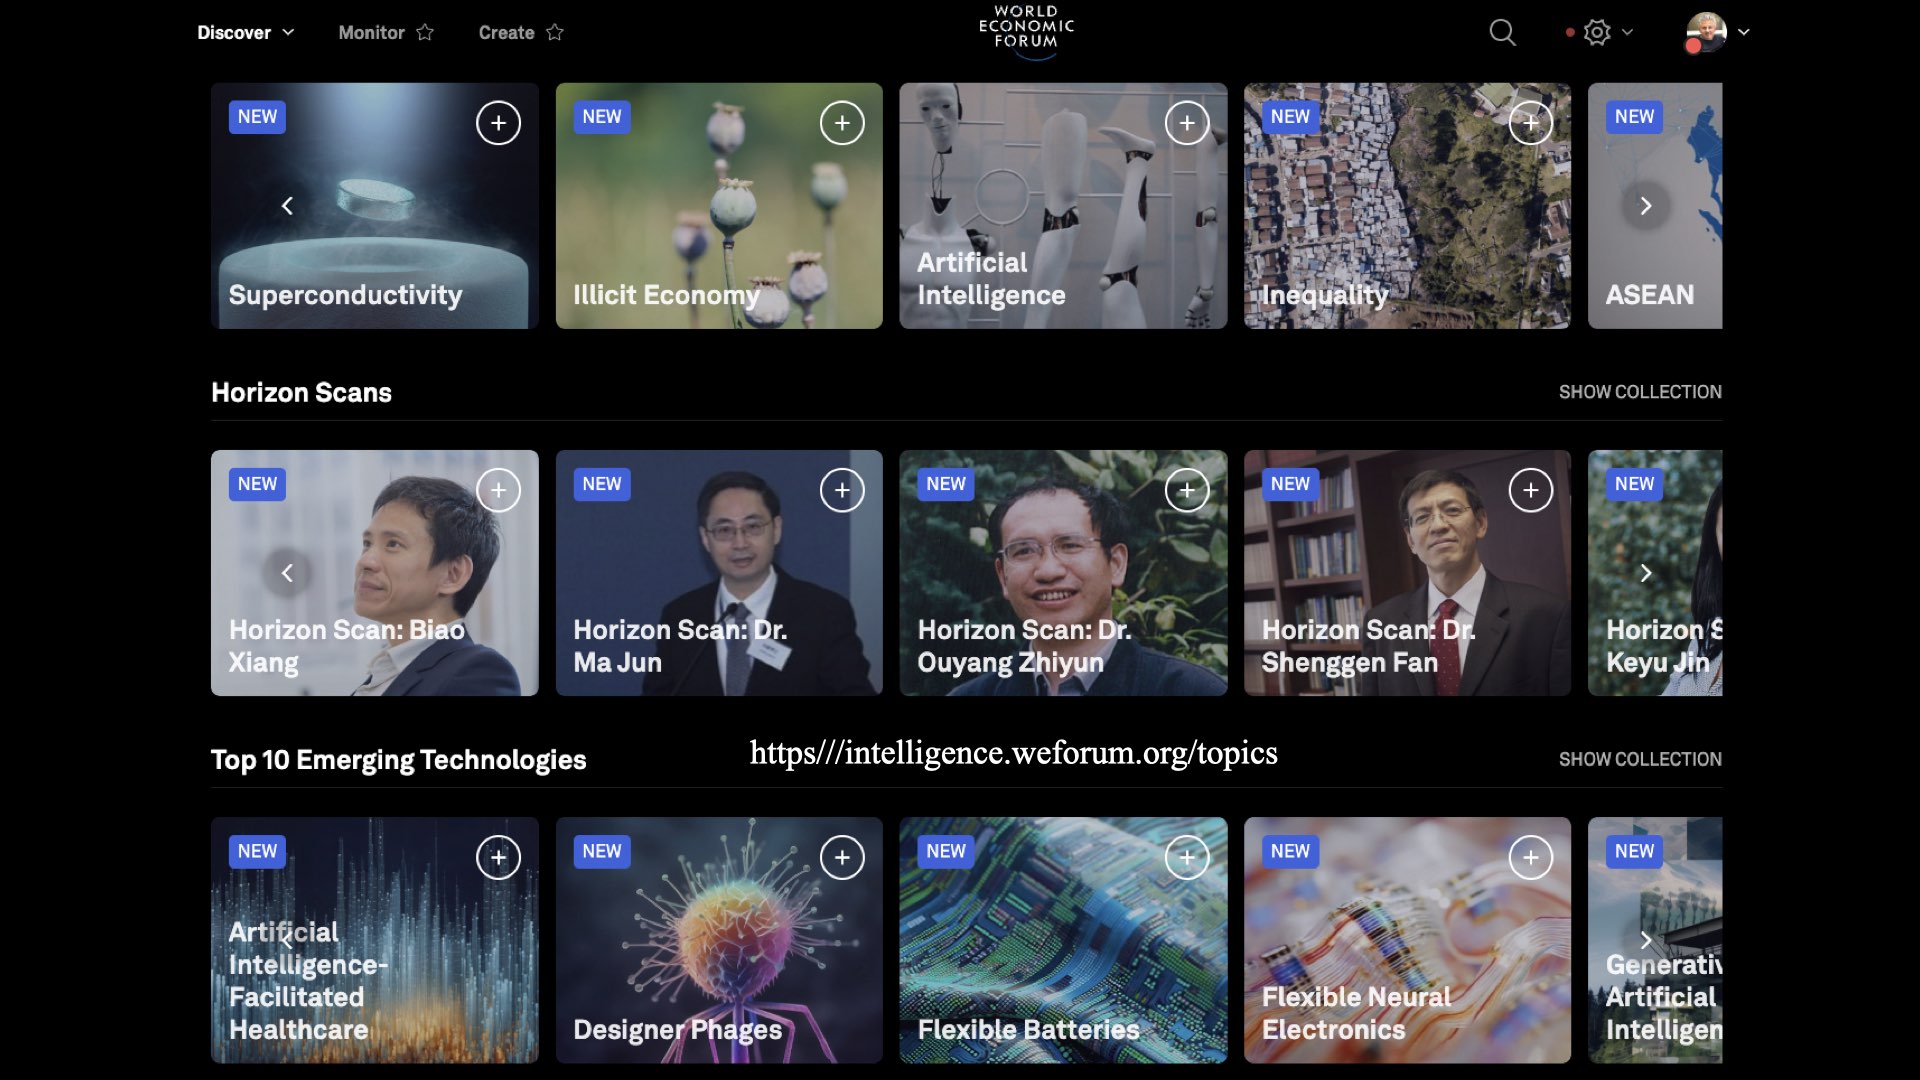Open the Create menu item
Image resolution: width=1920 pixels, height=1080 pixels.
click(506, 32)
